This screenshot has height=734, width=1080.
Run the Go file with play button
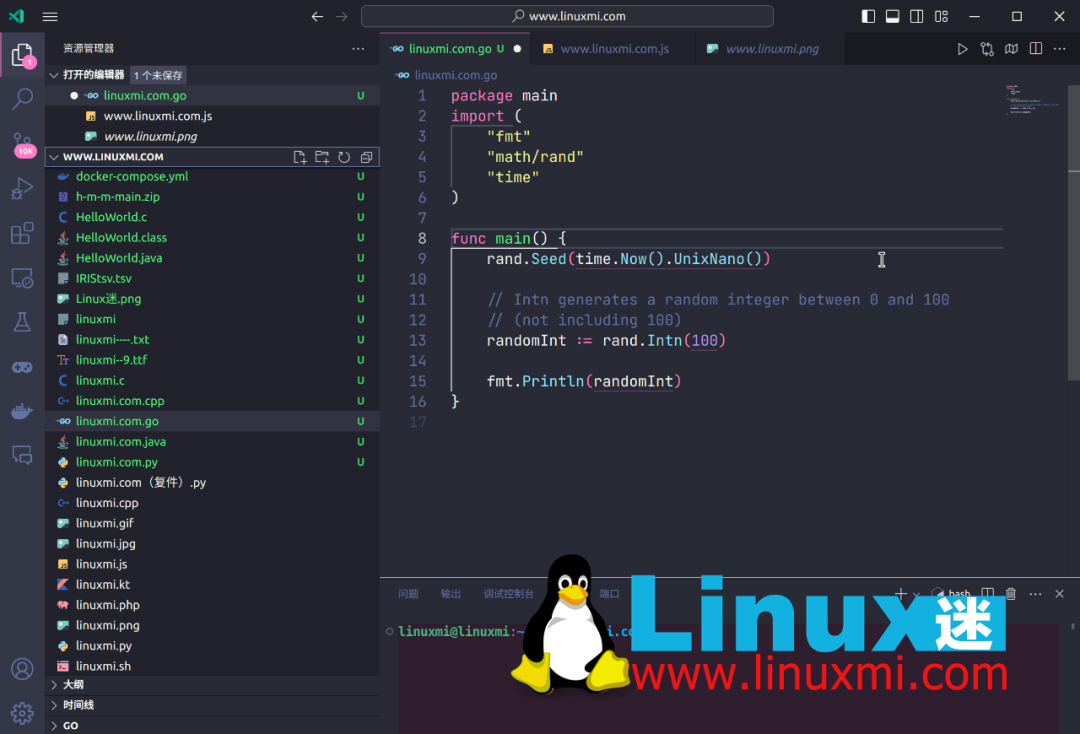point(962,49)
